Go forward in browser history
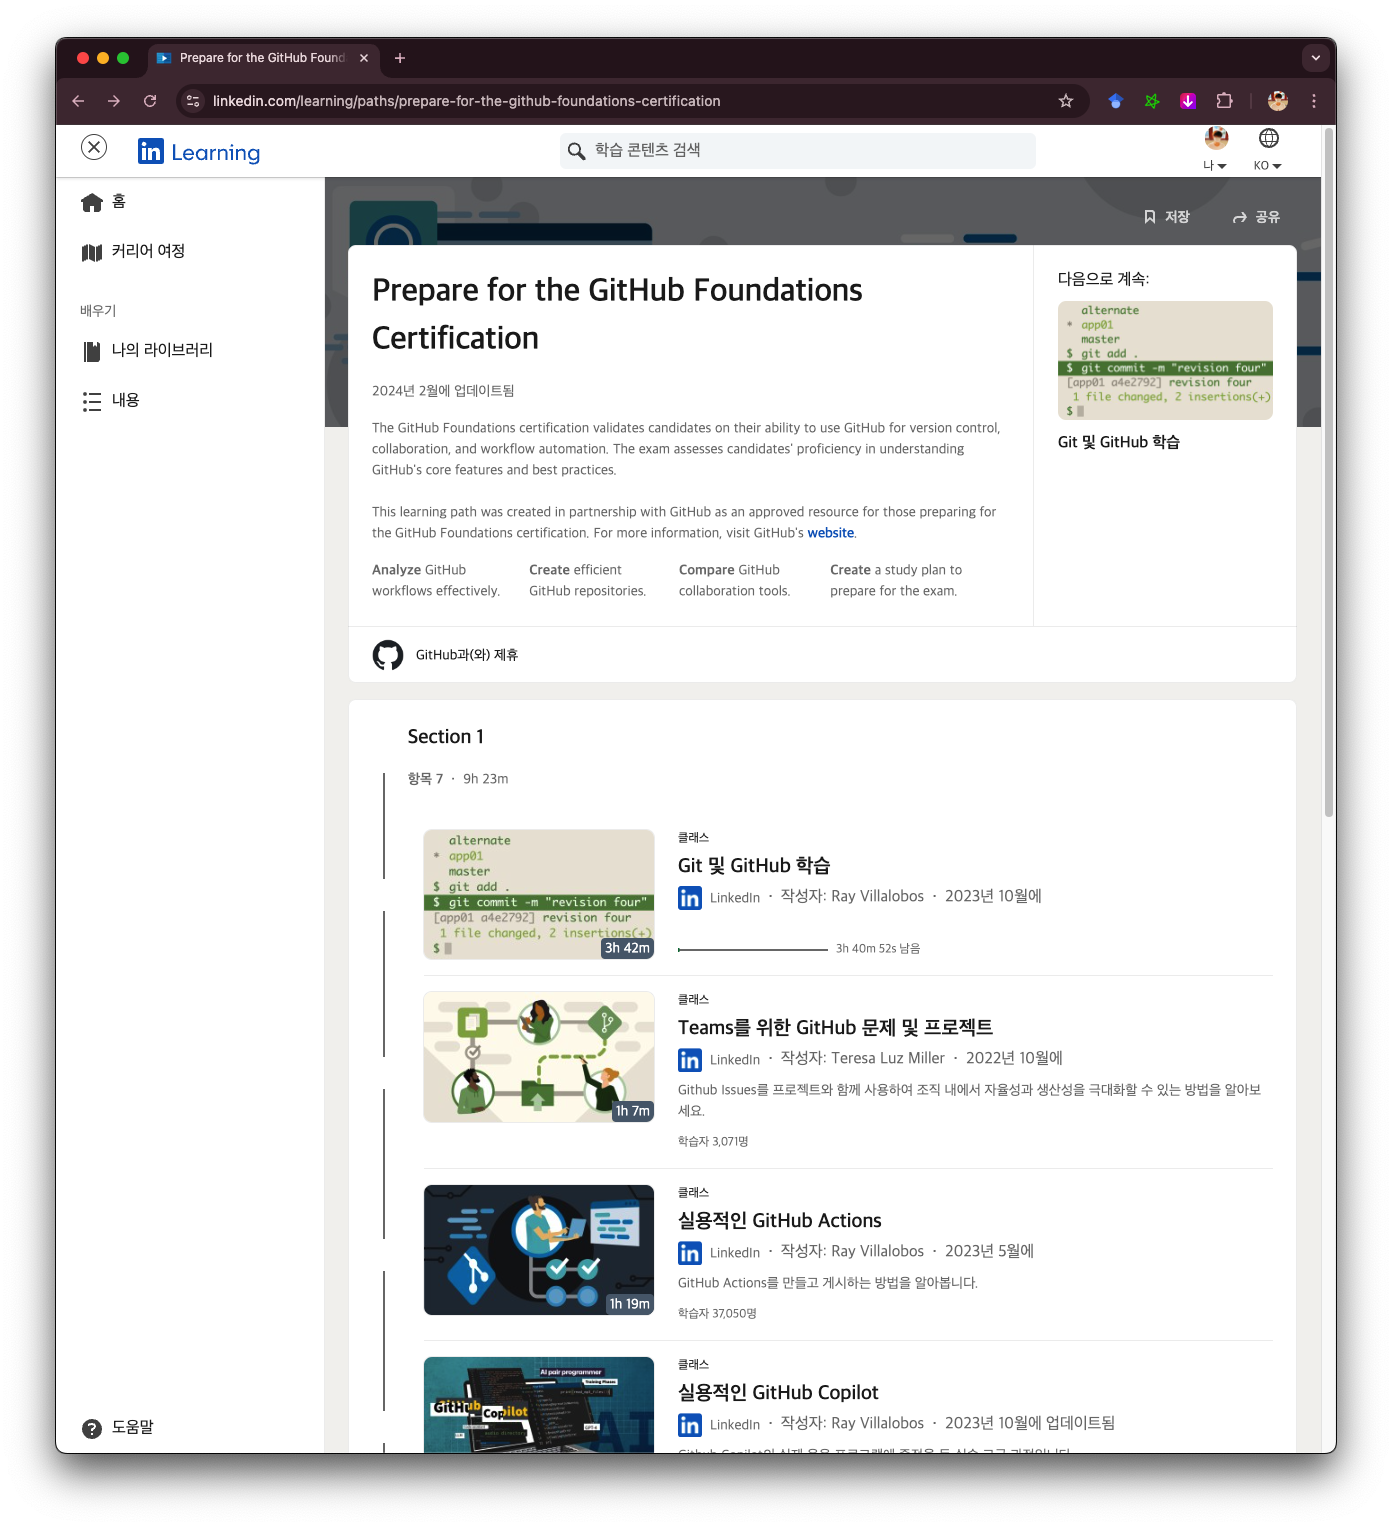Screen dimensions: 1392x1527 [x=114, y=101]
